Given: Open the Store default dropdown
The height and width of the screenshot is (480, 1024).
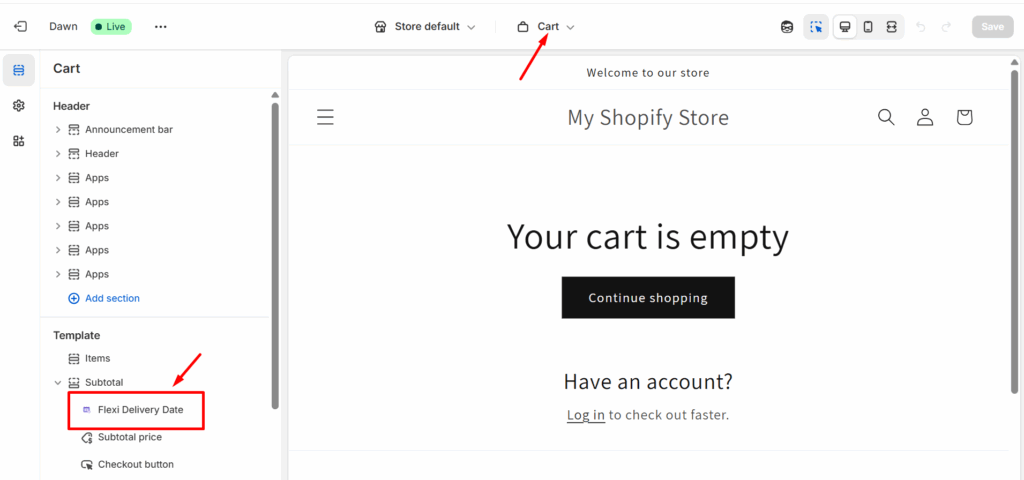Looking at the screenshot, I should coord(425,27).
